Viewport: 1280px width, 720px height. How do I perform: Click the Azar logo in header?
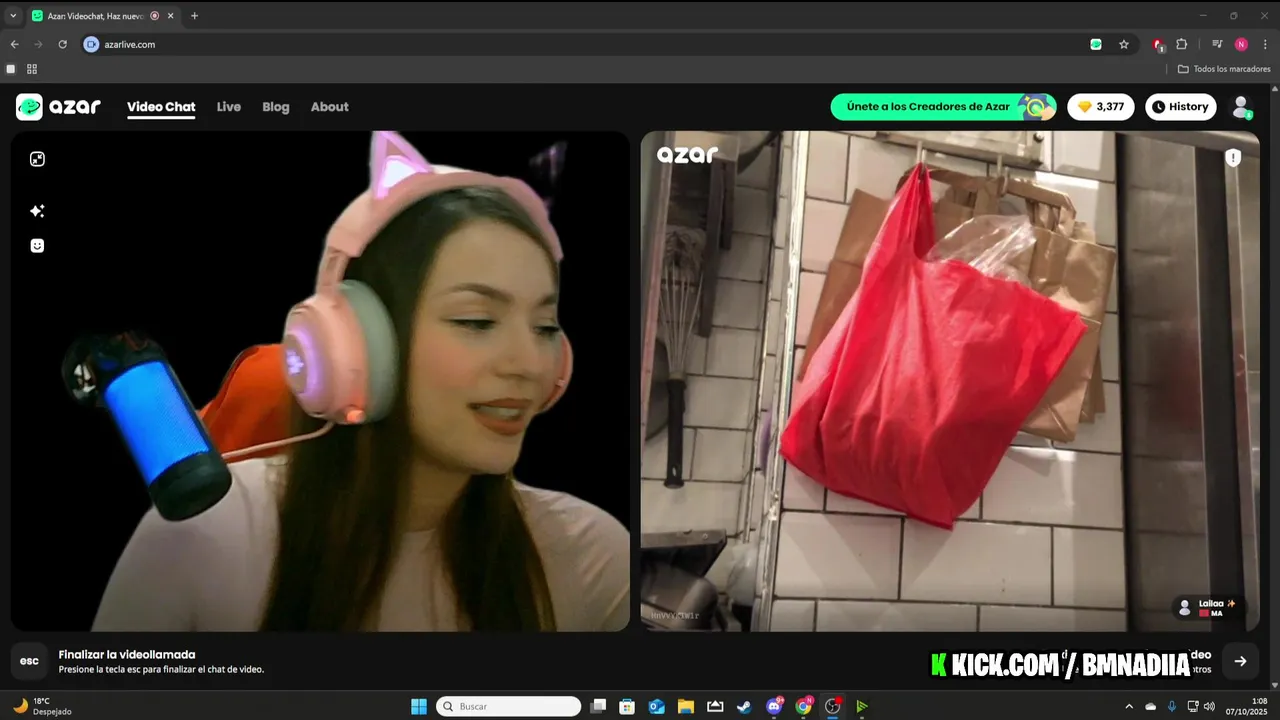(x=58, y=107)
